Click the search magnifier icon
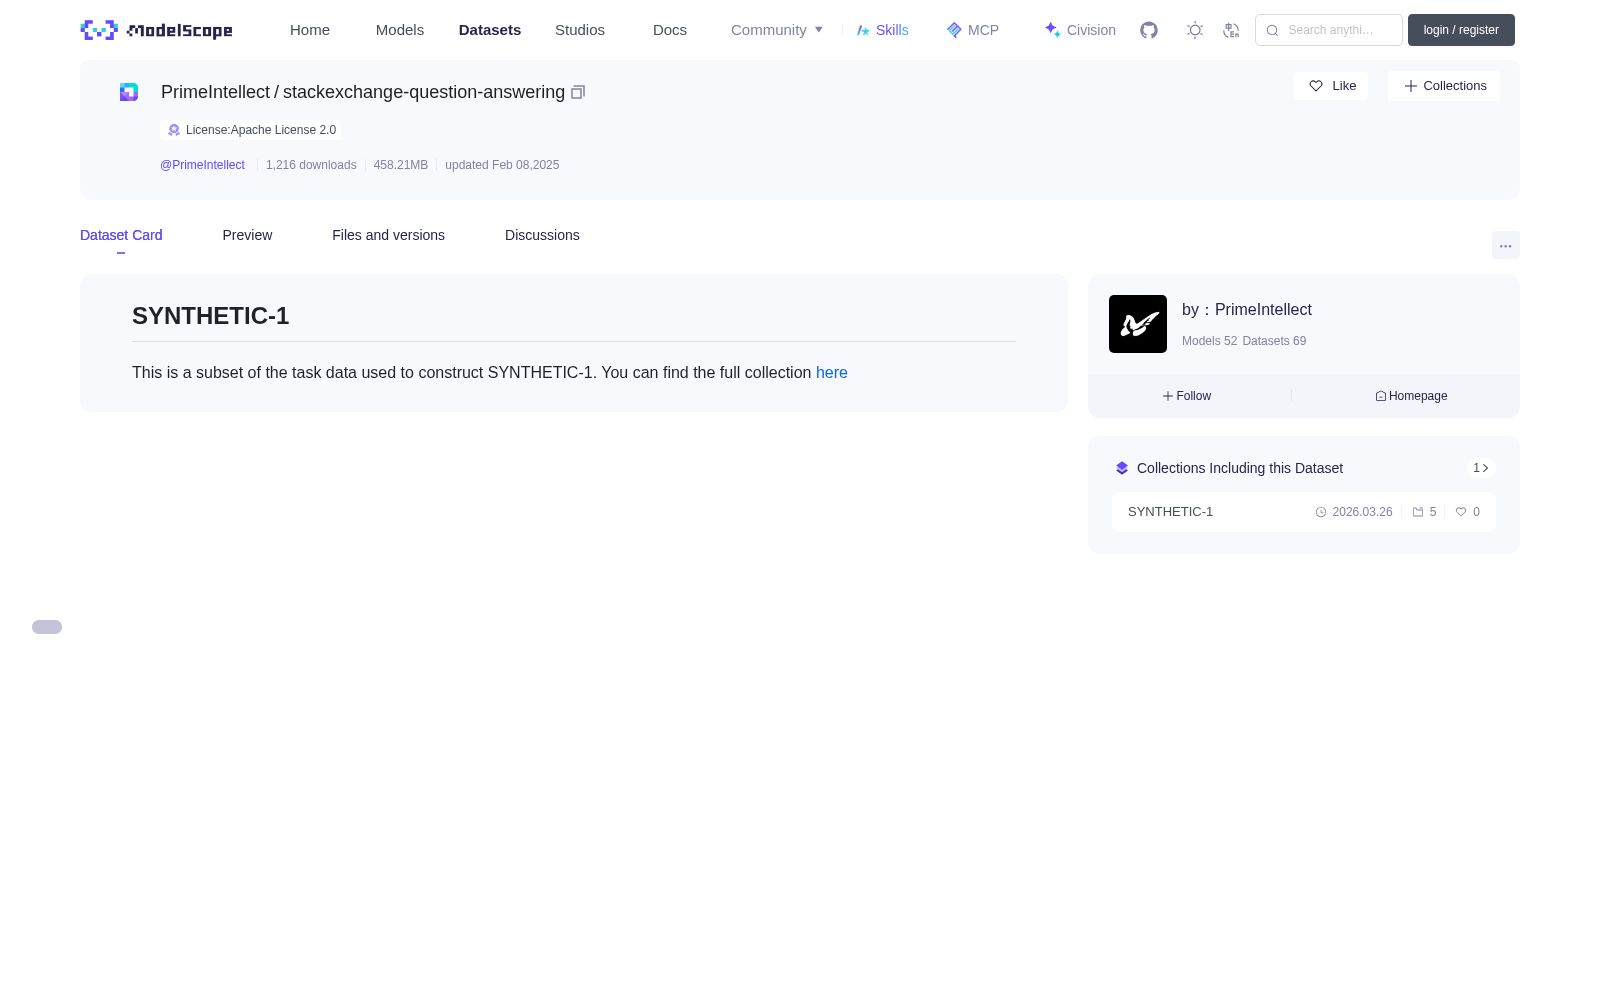This screenshot has width=1600, height=1000. point(1272,30)
